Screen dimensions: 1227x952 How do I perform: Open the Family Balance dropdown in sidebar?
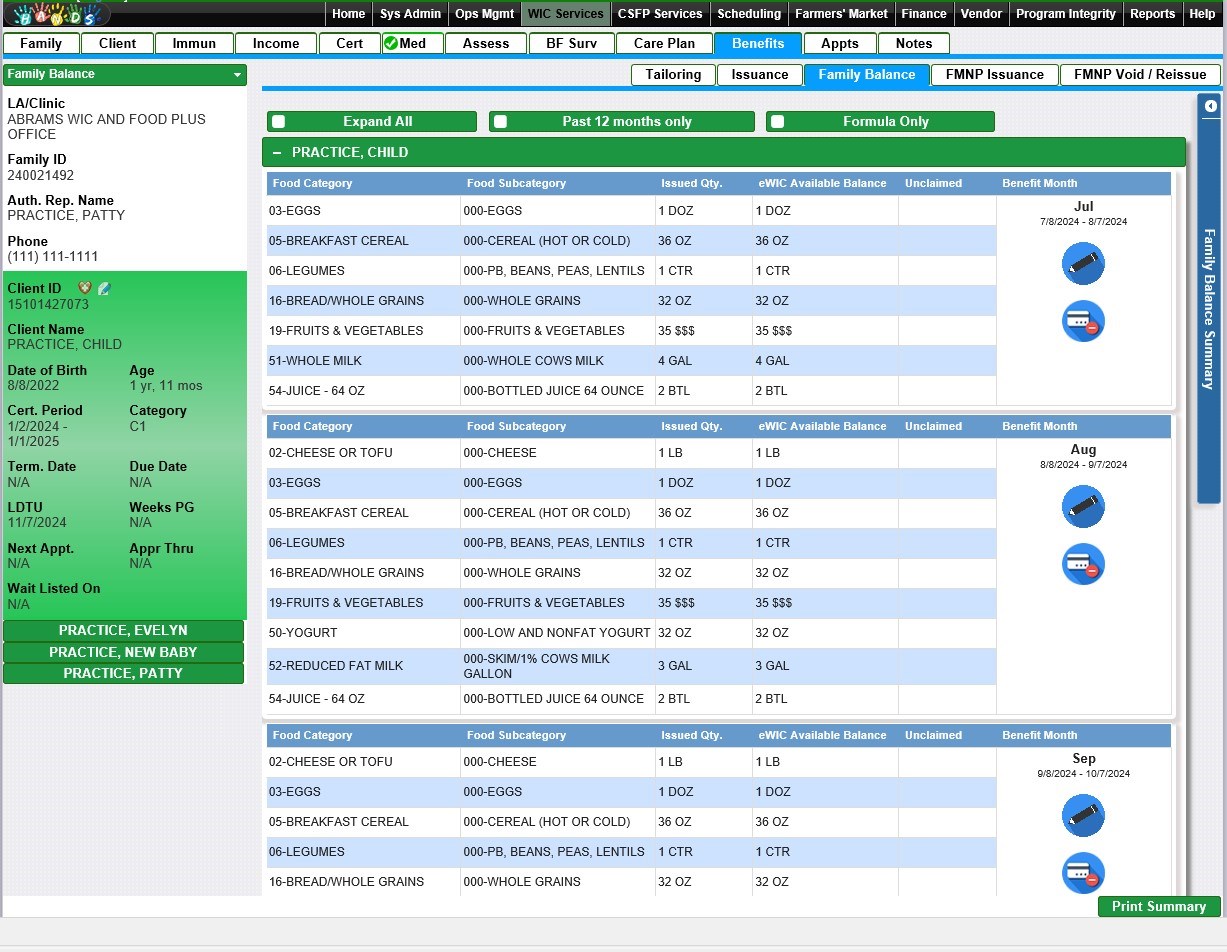point(237,75)
